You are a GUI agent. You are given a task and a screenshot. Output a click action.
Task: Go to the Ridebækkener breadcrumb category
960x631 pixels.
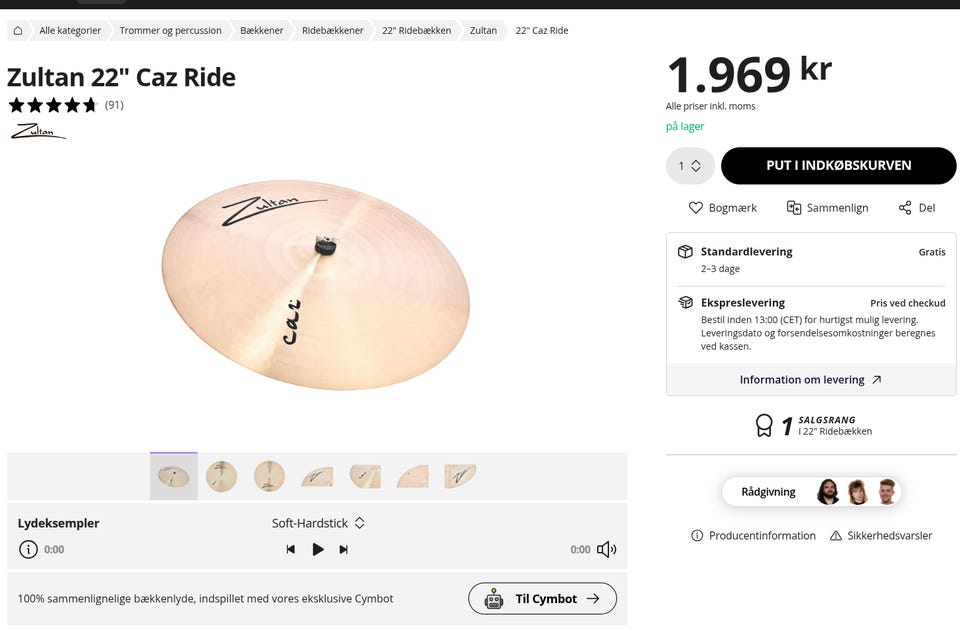(332, 30)
